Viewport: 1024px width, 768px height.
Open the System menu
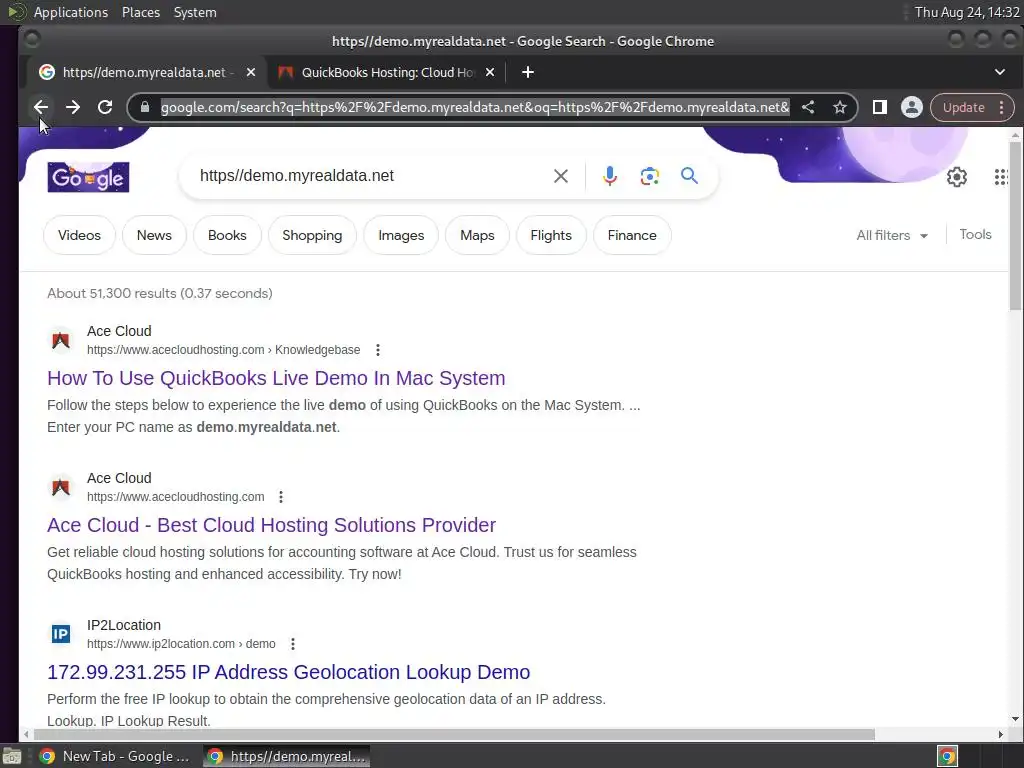(195, 12)
